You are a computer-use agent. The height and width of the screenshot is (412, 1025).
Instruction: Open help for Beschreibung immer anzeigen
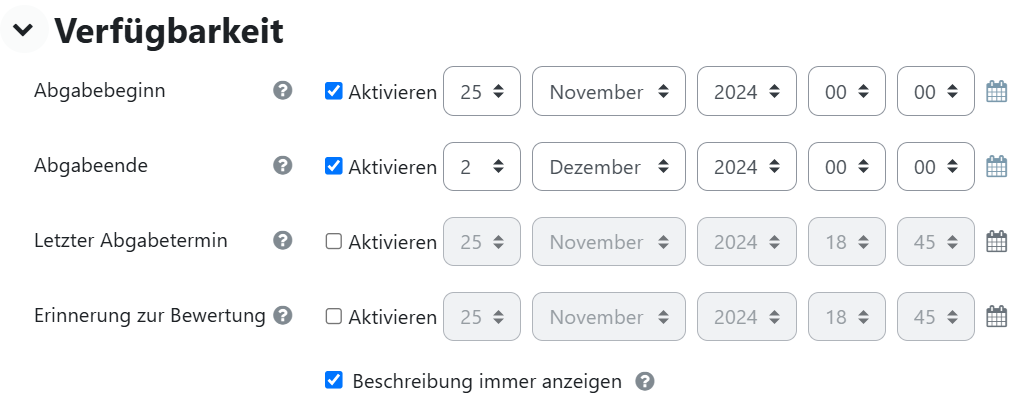pos(645,381)
